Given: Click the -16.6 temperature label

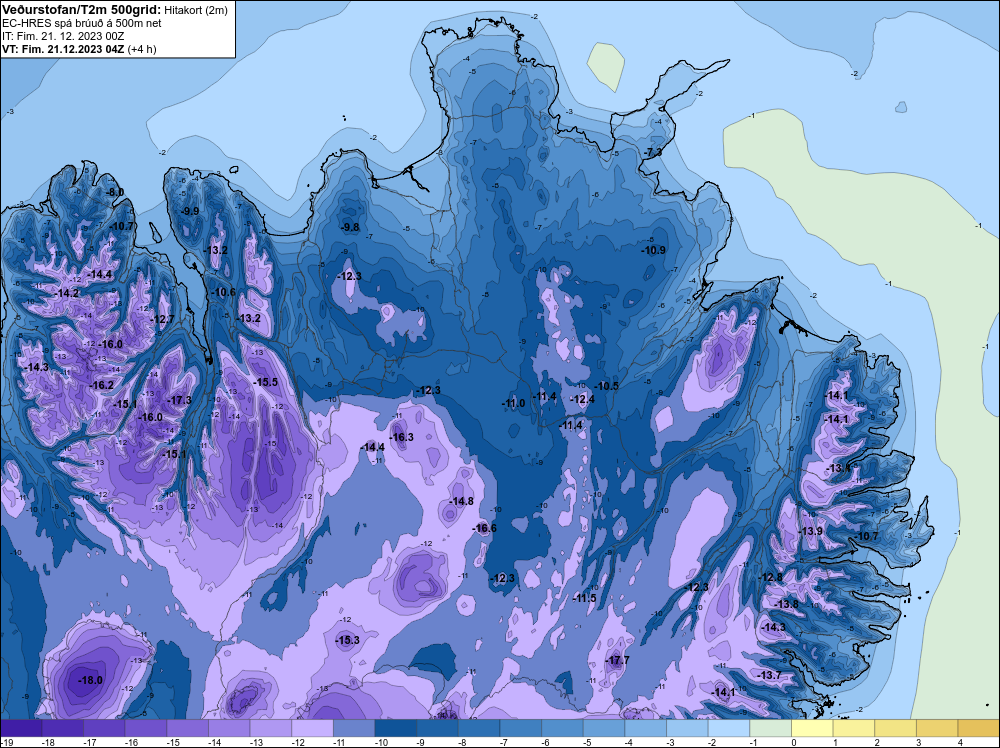Looking at the screenshot, I should (x=484, y=529).
